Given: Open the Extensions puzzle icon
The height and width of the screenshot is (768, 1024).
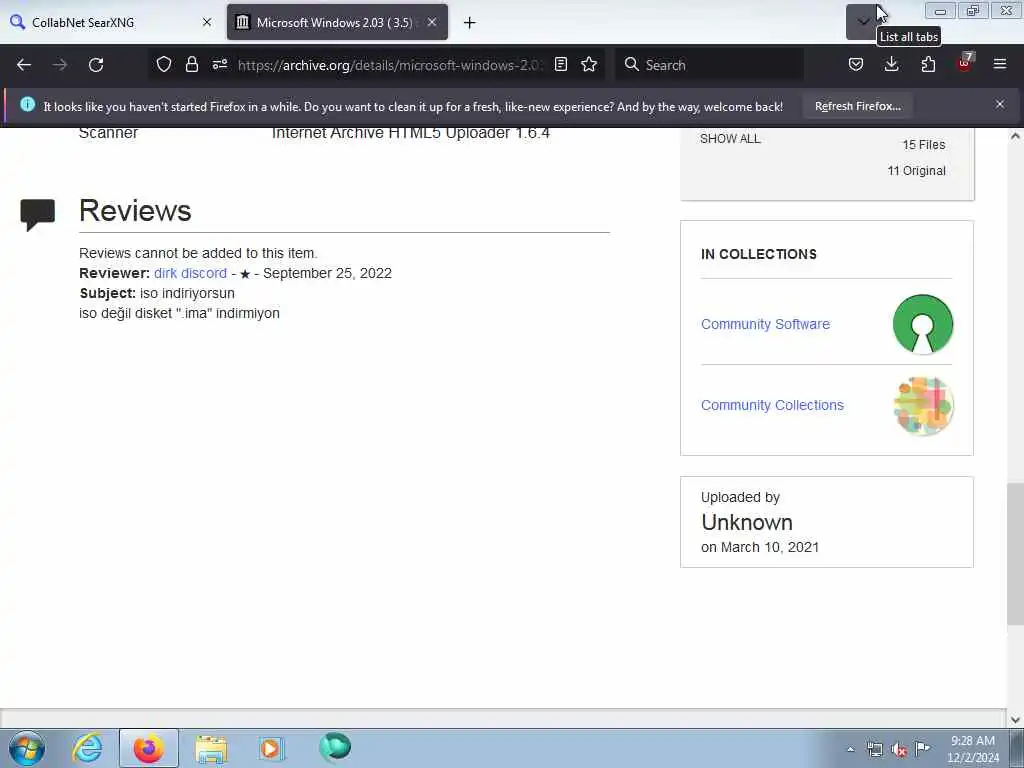Looking at the screenshot, I should coord(928,65).
